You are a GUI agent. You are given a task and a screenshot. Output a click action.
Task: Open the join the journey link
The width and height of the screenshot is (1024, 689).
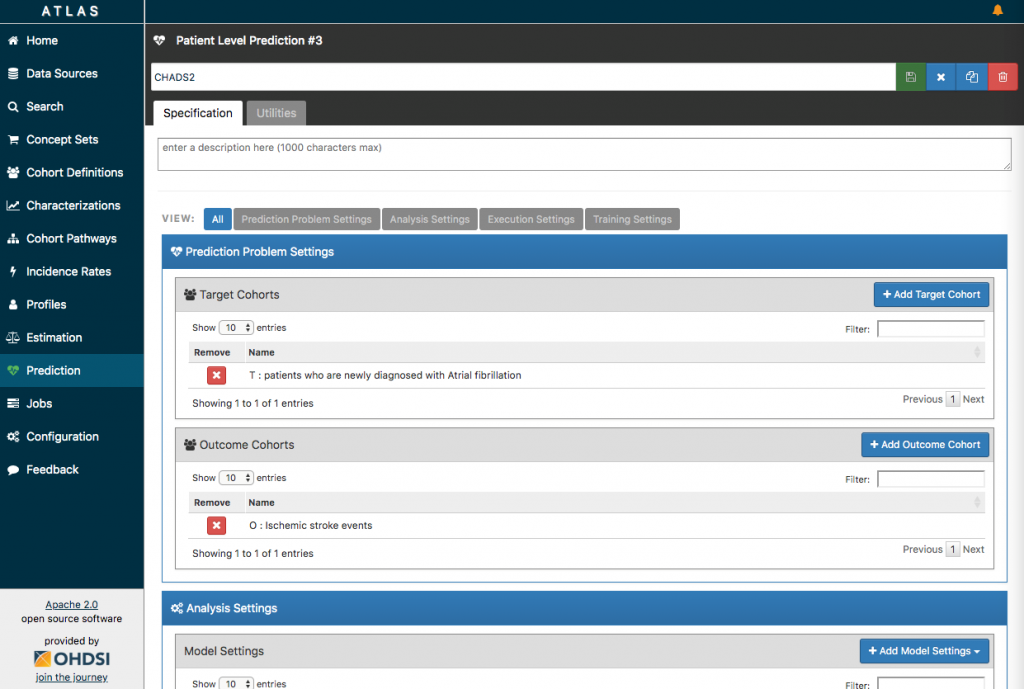coord(72,677)
